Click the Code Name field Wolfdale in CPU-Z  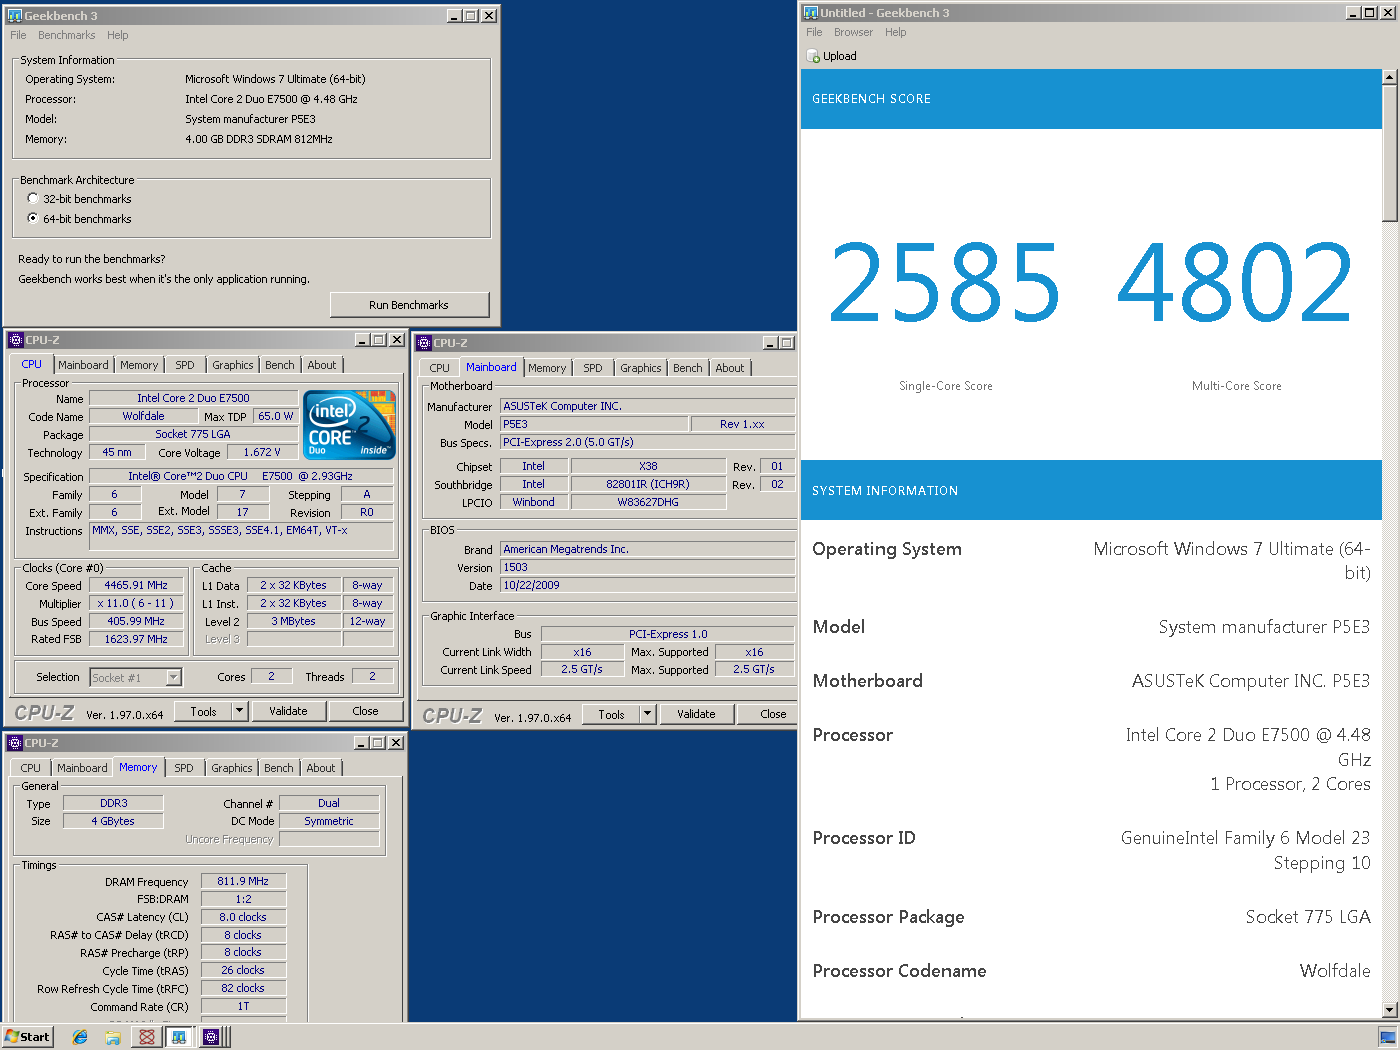coord(143,417)
